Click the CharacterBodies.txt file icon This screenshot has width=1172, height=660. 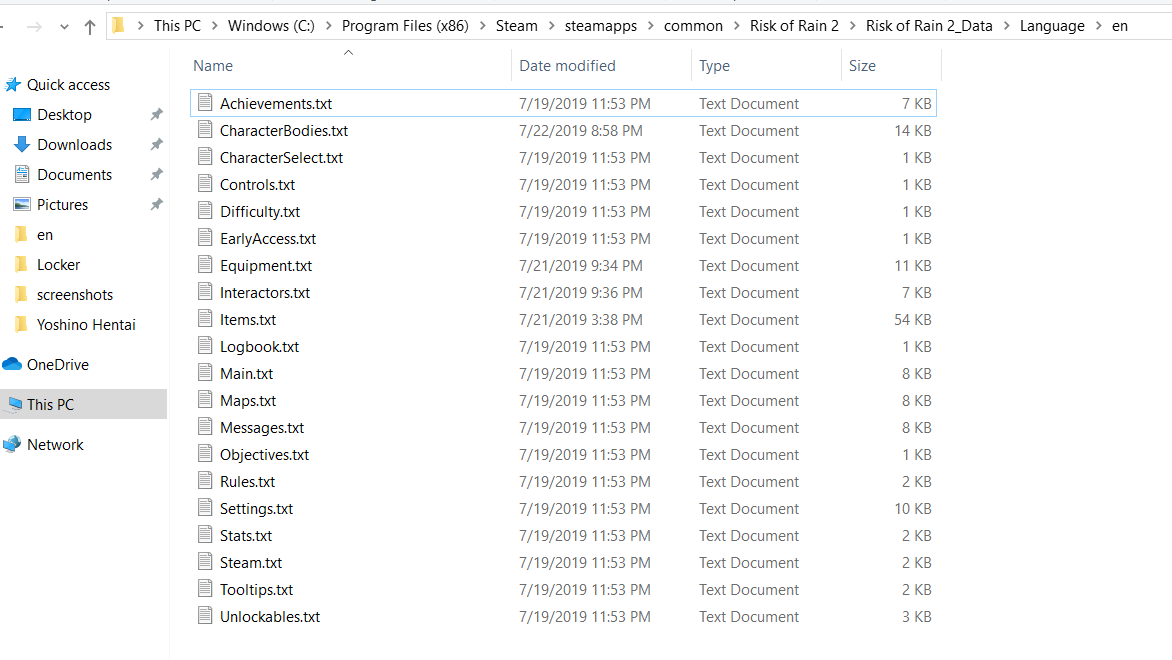point(205,129)
